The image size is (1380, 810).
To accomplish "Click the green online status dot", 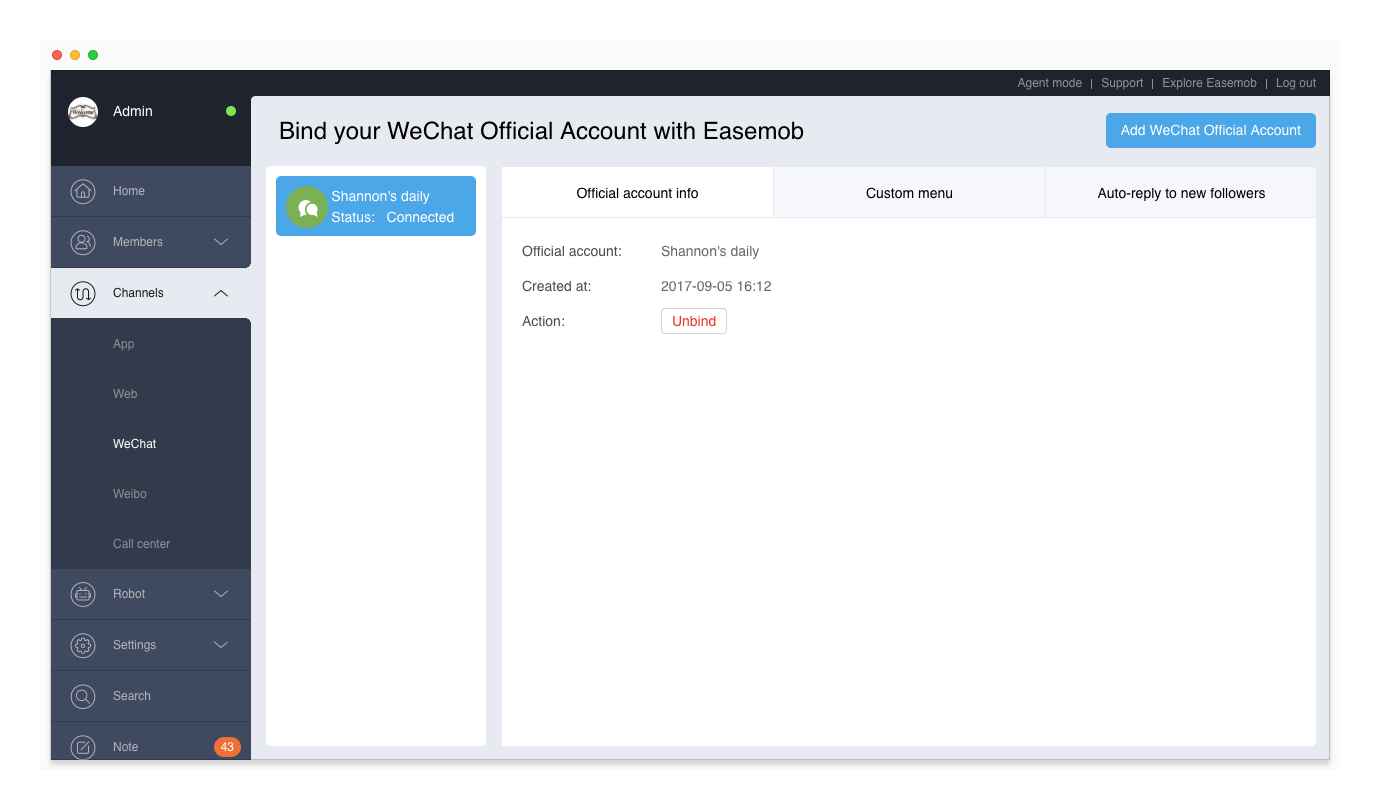I will [231, 111].
